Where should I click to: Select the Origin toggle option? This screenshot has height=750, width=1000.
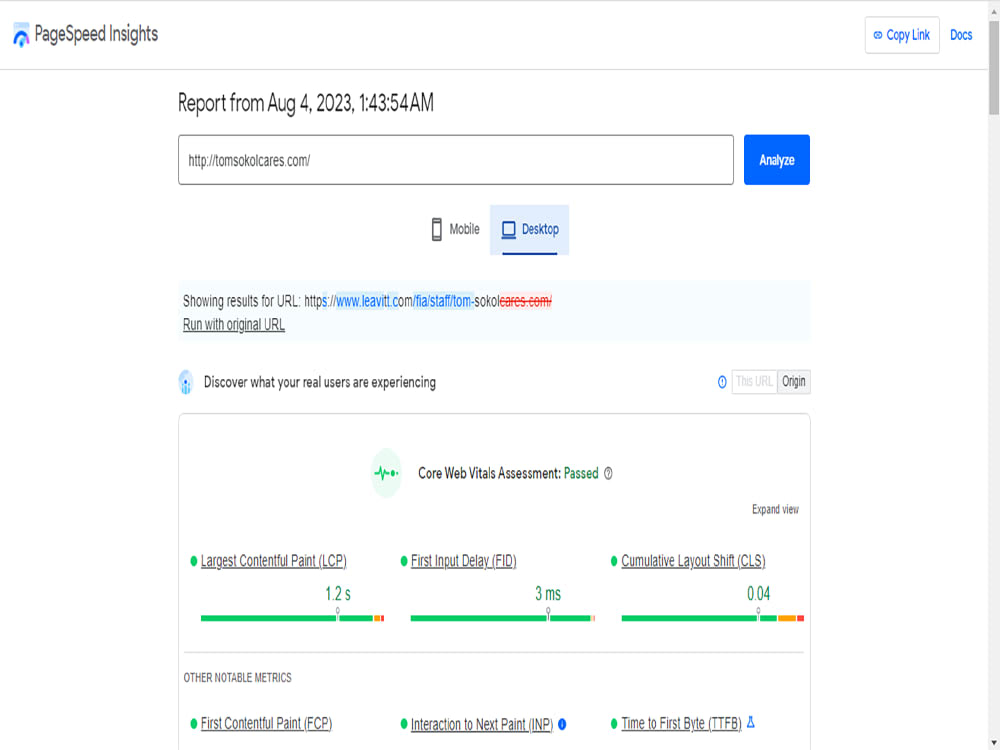click(793, 382)
